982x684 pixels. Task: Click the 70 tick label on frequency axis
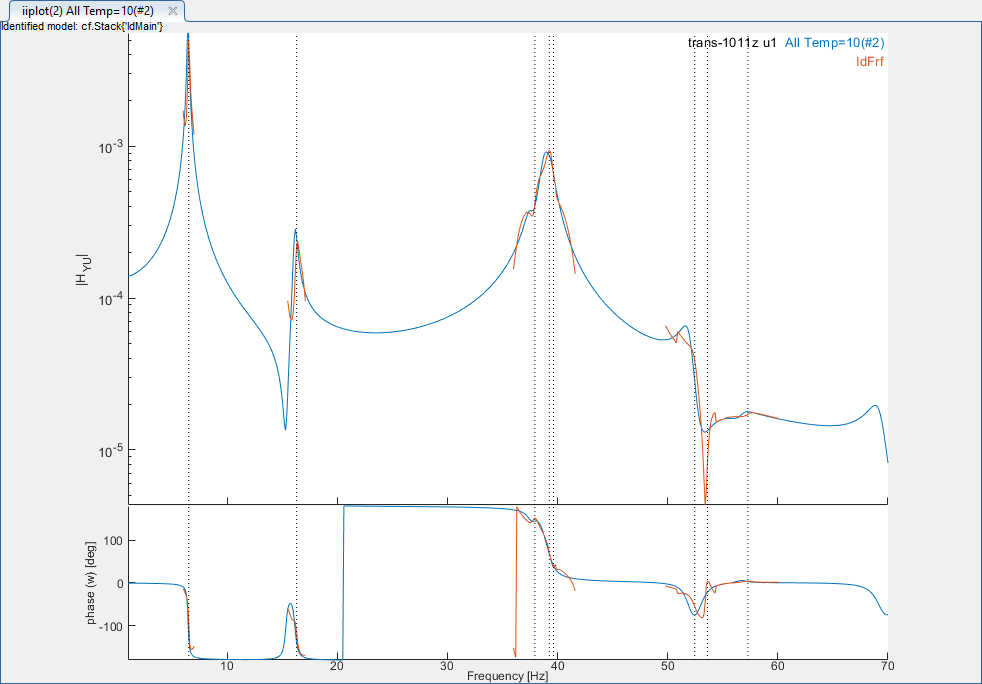pos(886,666)
